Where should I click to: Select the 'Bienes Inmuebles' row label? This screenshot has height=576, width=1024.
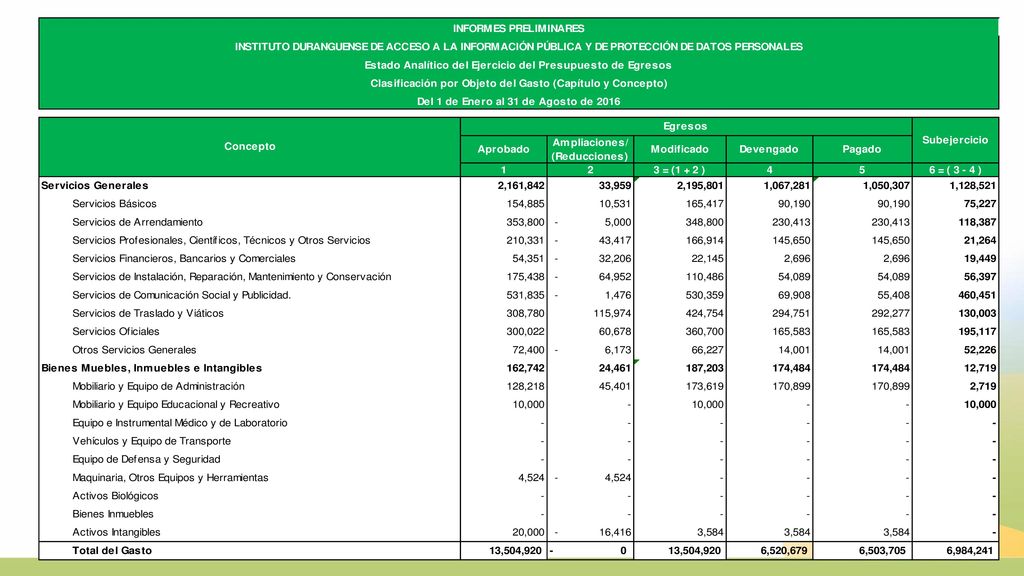(112, 515)
